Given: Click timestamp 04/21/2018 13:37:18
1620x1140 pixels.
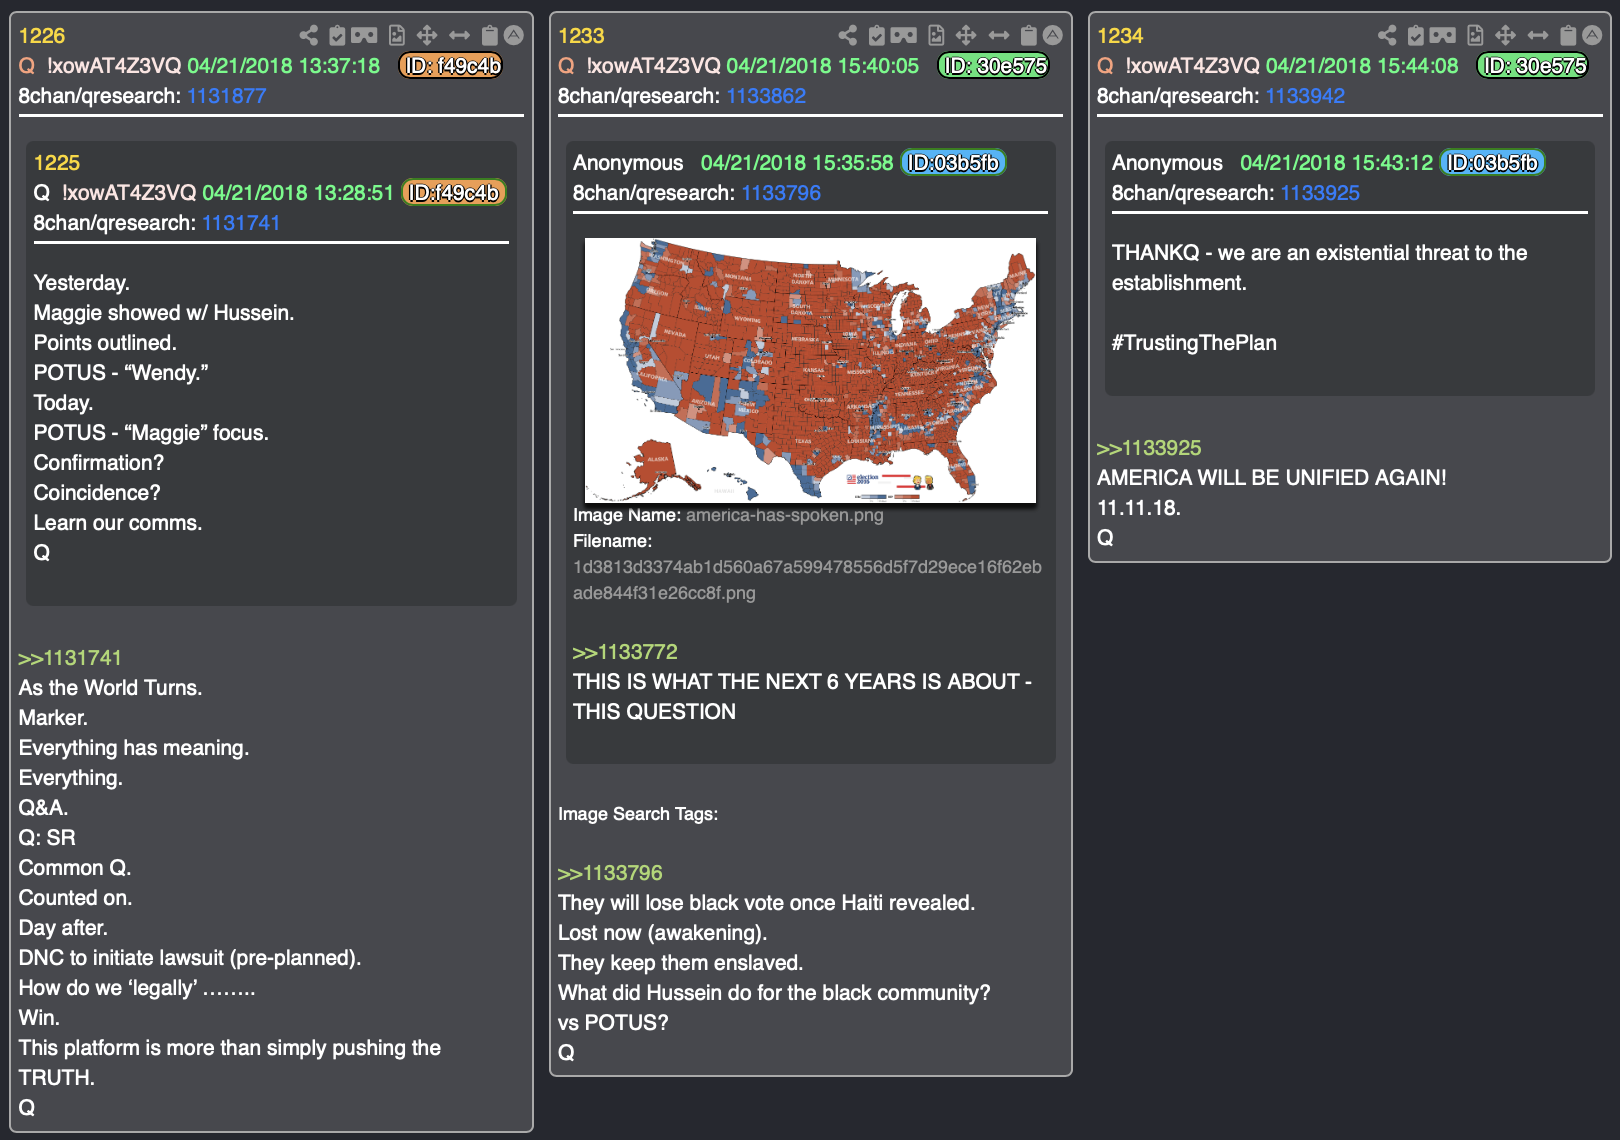Looking at the screenshot, I should pos(284,66).
